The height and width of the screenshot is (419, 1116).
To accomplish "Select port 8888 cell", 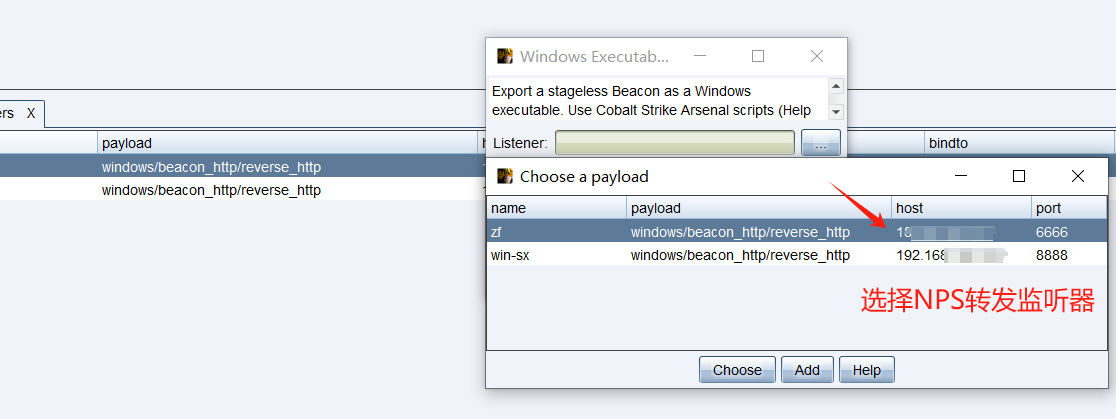I will point(1067,255).
